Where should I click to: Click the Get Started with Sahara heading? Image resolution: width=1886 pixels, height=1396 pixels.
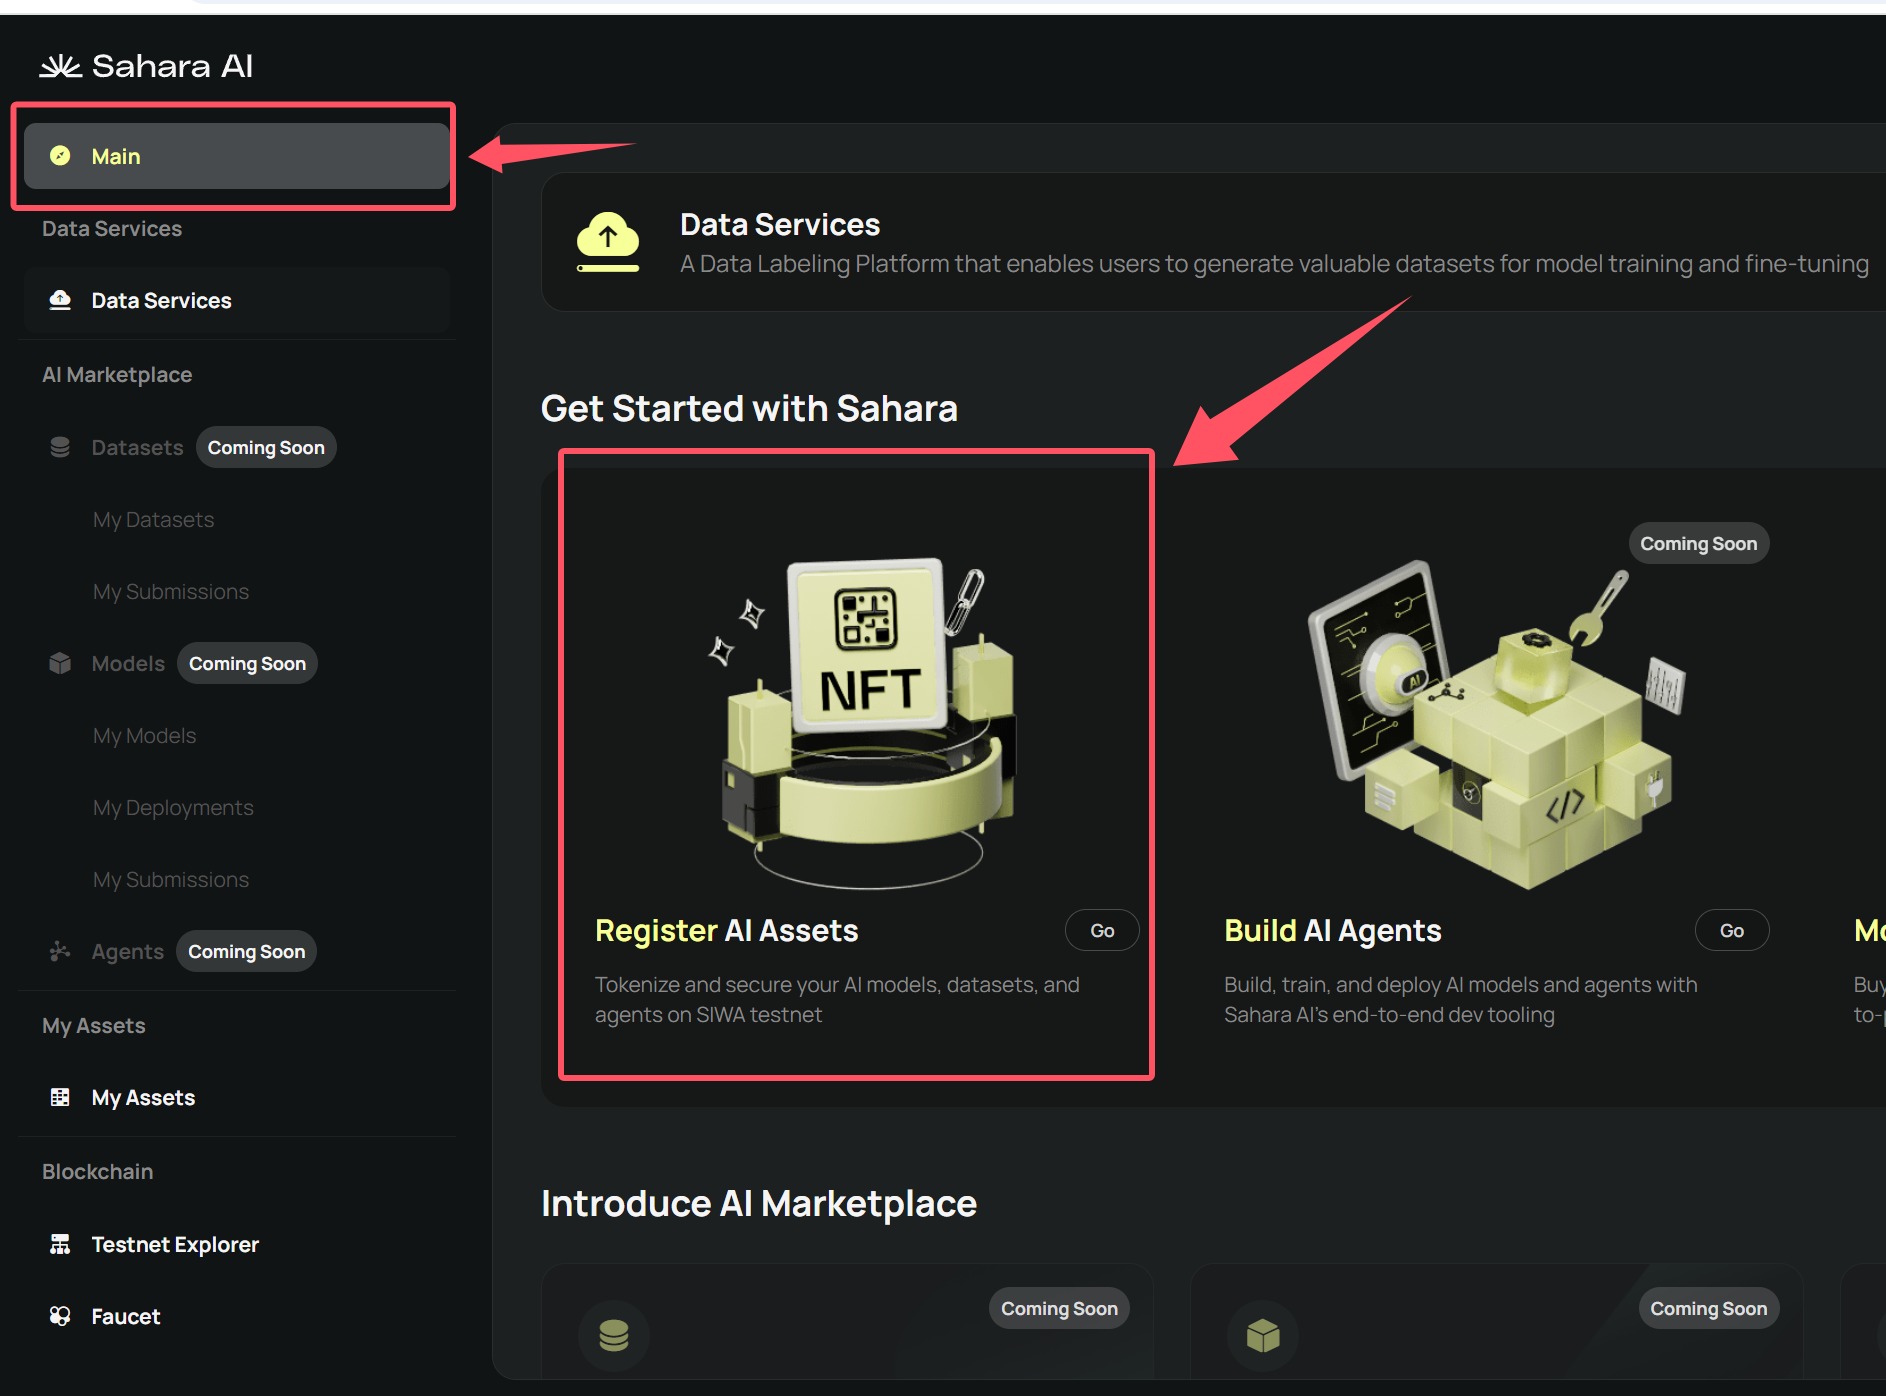point(749,408)
